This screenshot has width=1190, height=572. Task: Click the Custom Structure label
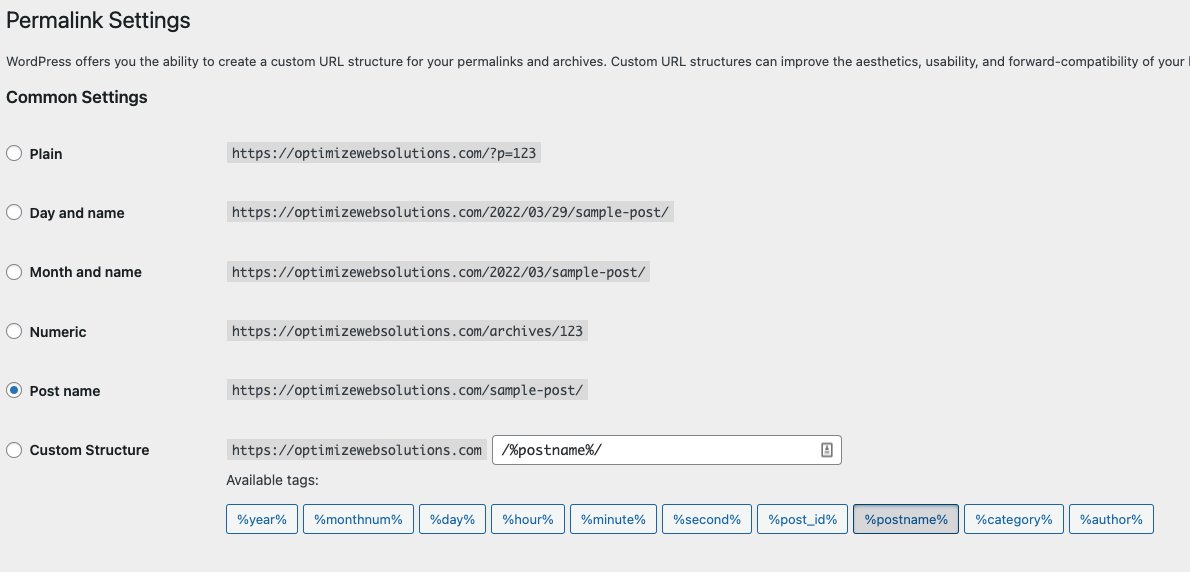[89, 451]
